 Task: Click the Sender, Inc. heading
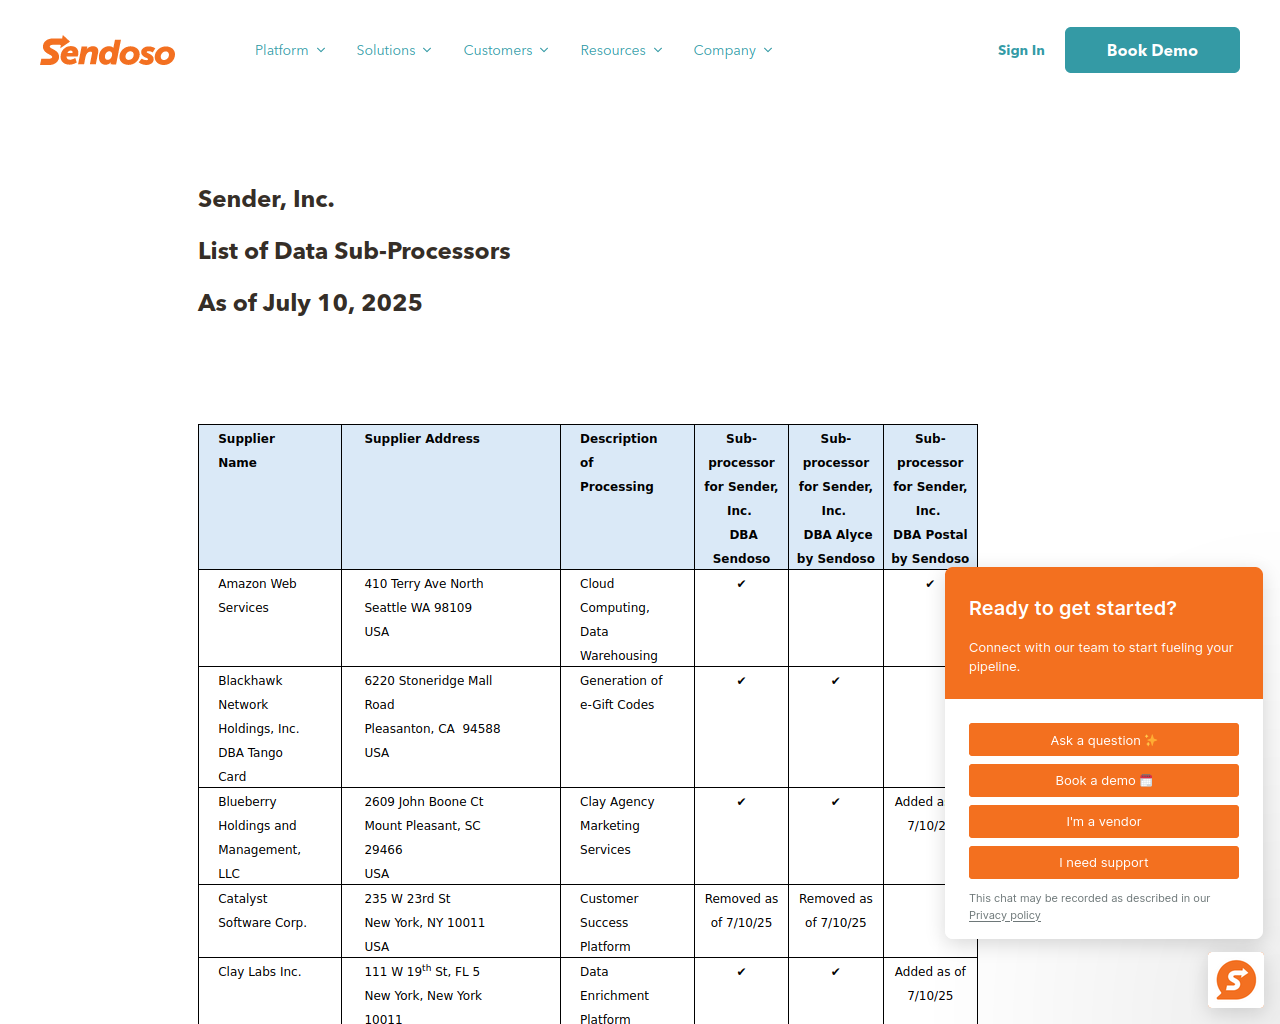[x=266, y=199]
